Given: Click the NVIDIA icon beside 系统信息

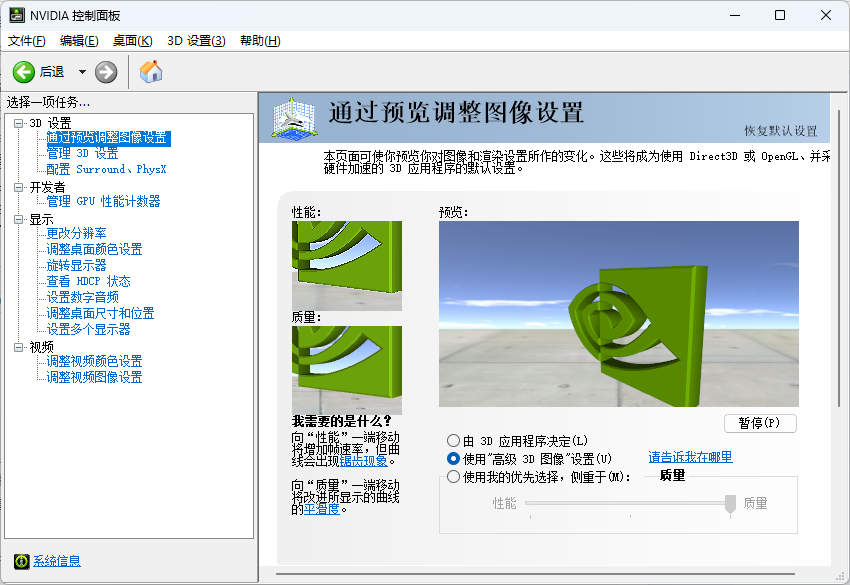Looking at the screenshot, I should click(20, 563).
